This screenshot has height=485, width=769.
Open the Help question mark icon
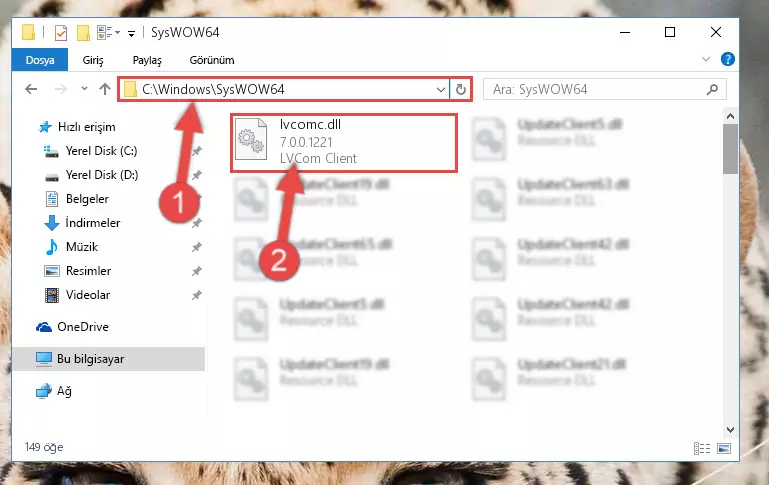point(728,59)
